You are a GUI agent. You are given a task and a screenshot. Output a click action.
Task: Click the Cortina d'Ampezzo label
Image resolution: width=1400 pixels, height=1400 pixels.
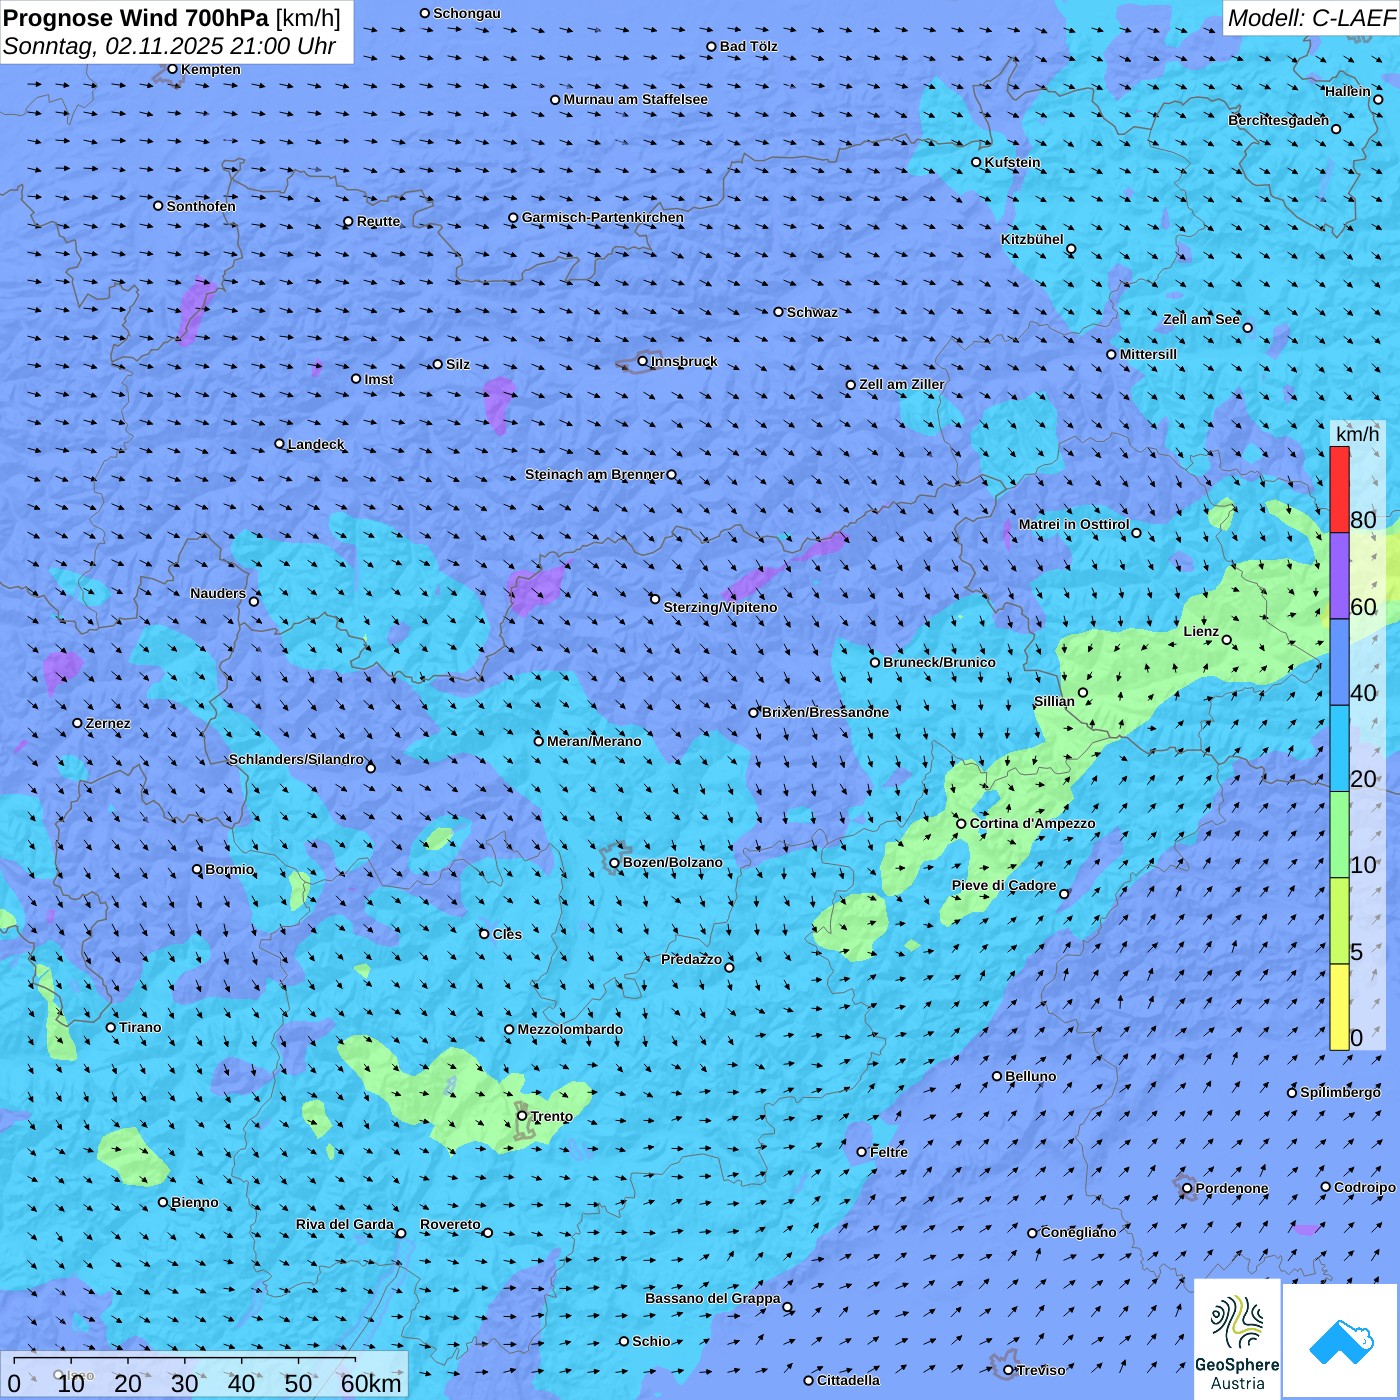click(x=1032, y=823)
